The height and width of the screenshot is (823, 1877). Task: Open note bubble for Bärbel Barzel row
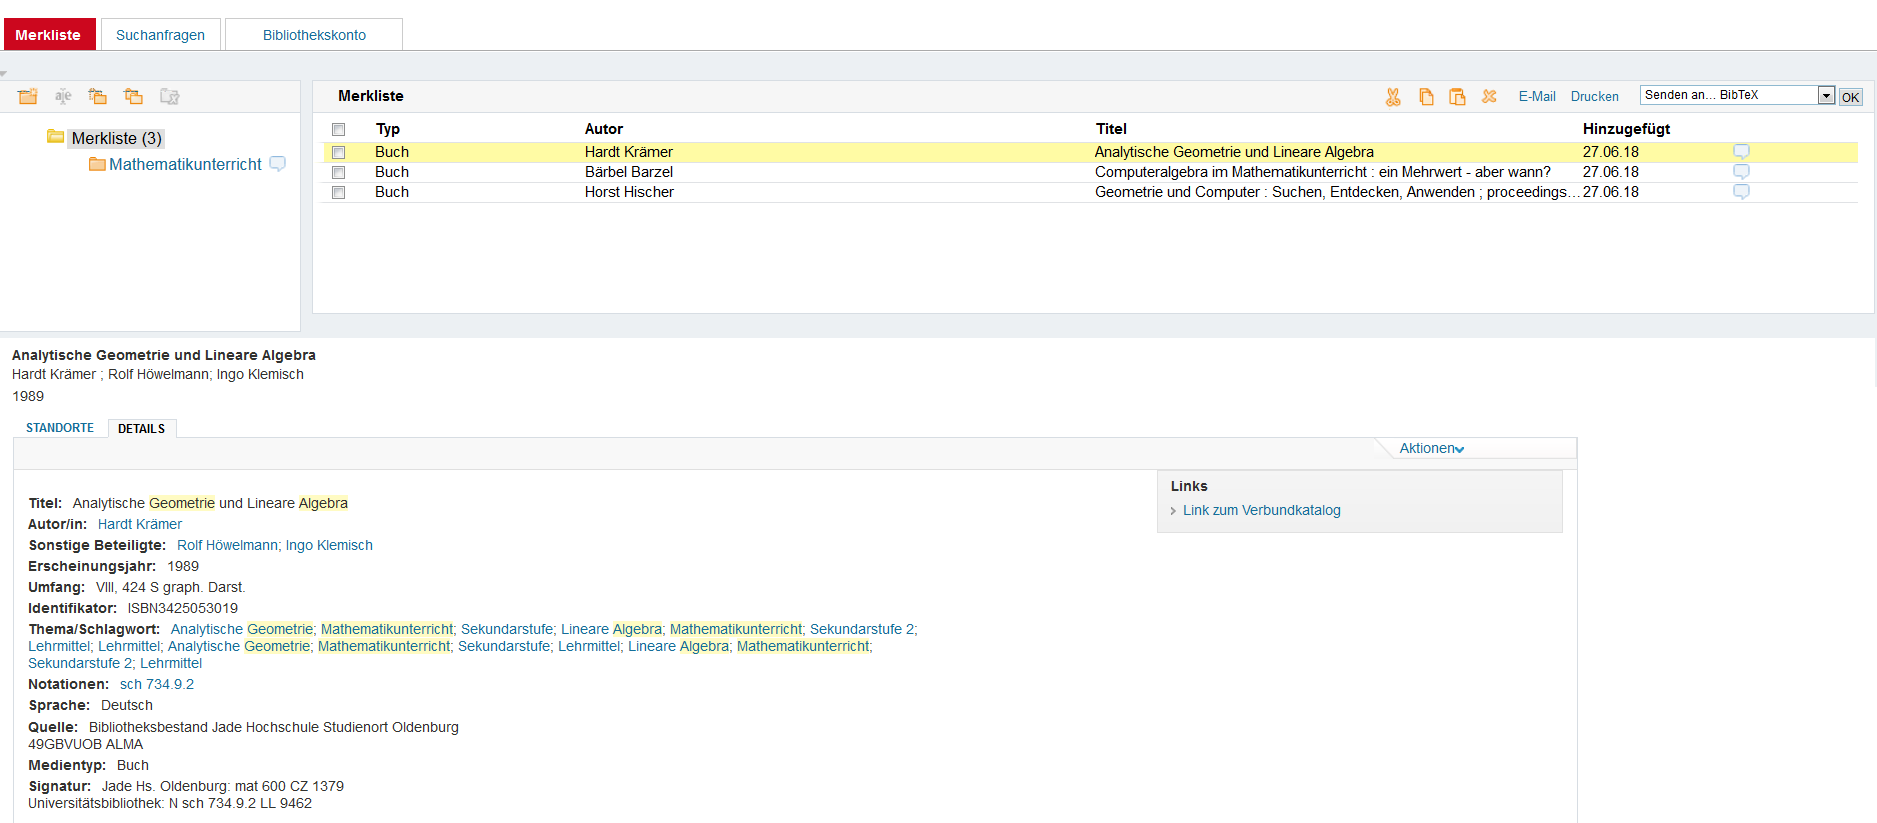point(1741,172)
